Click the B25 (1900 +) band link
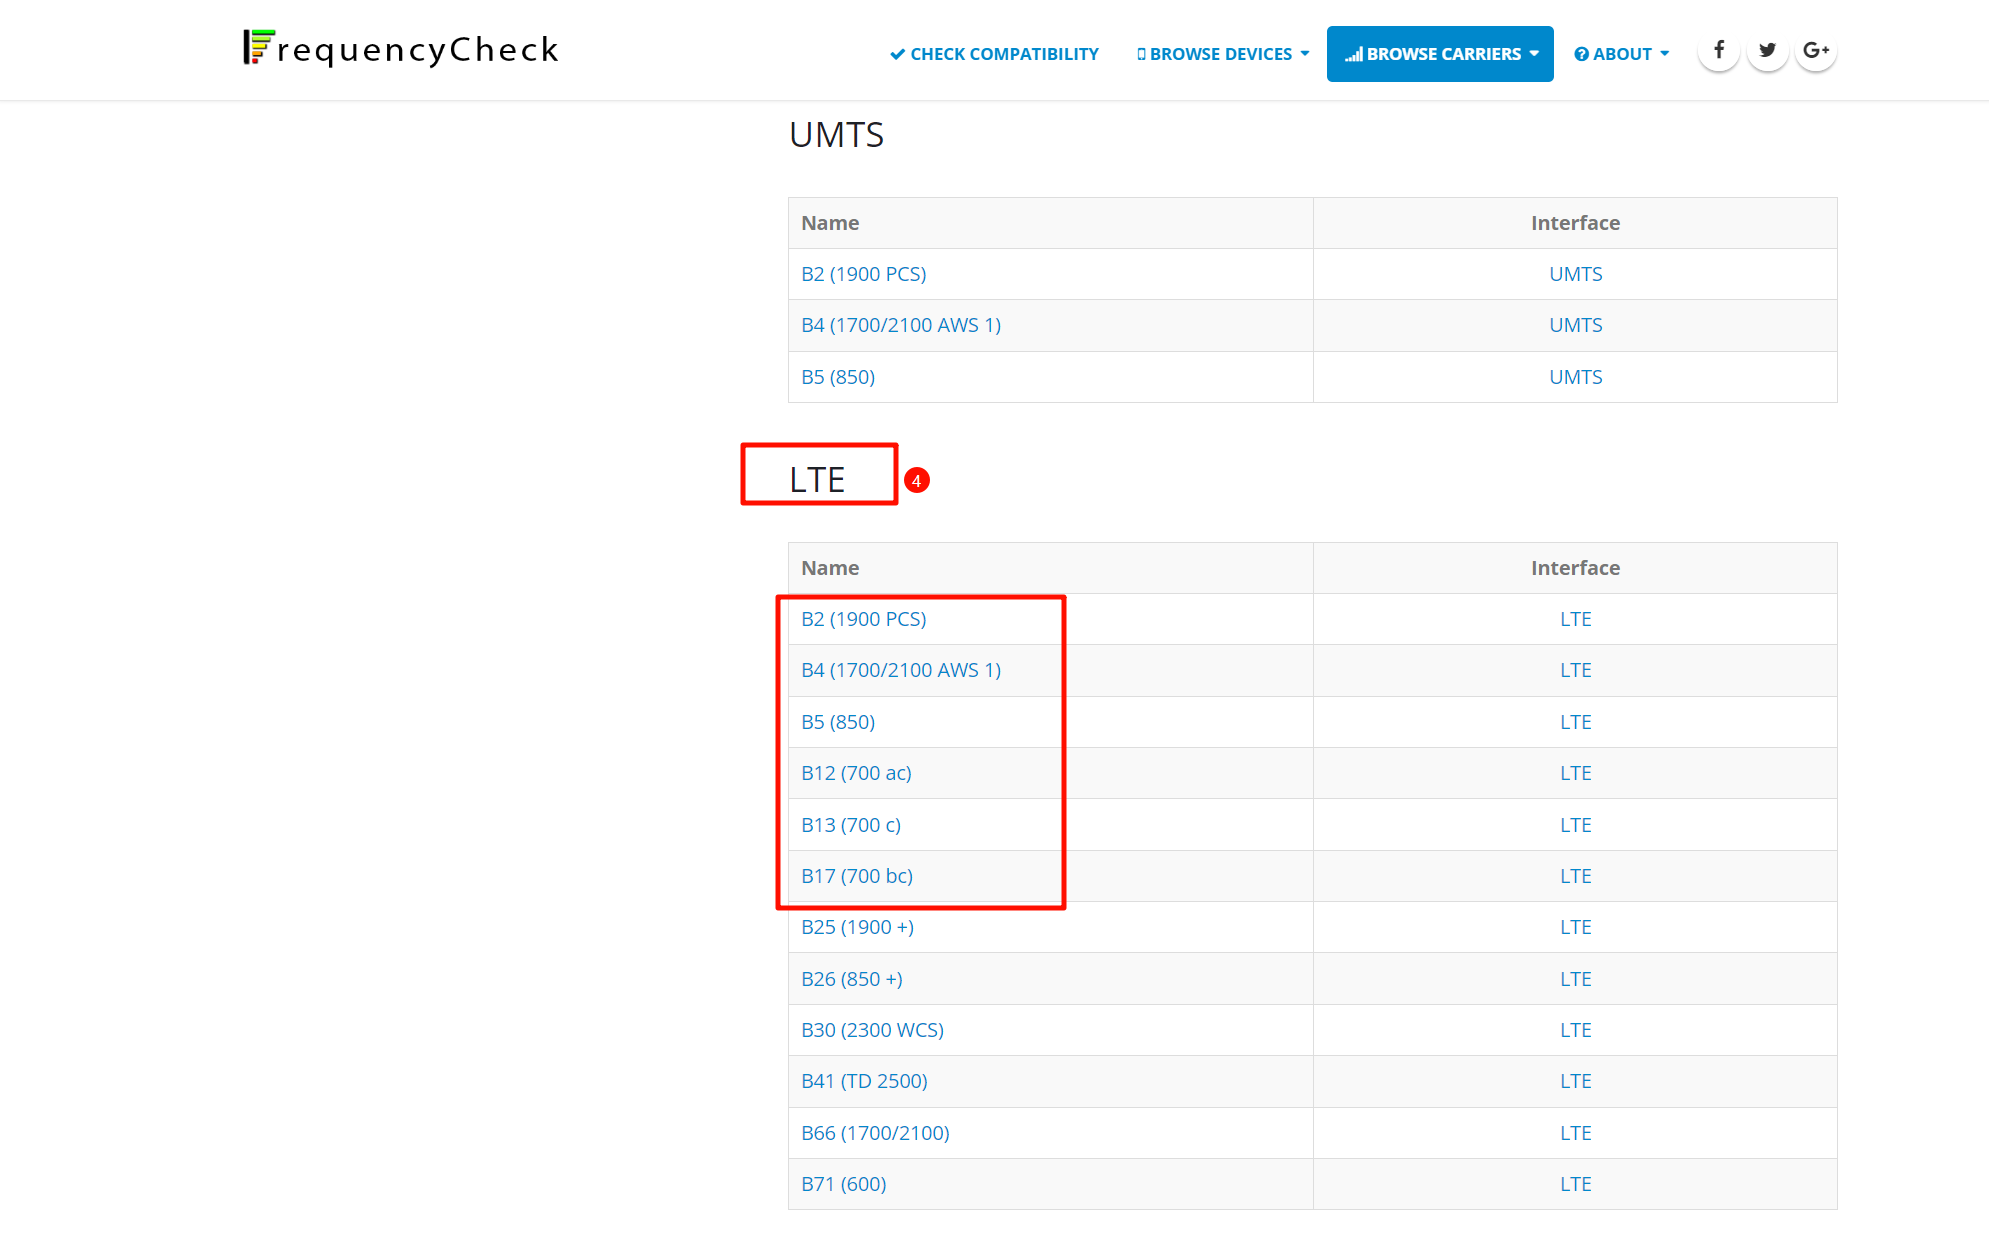 (x=857, y=927)
